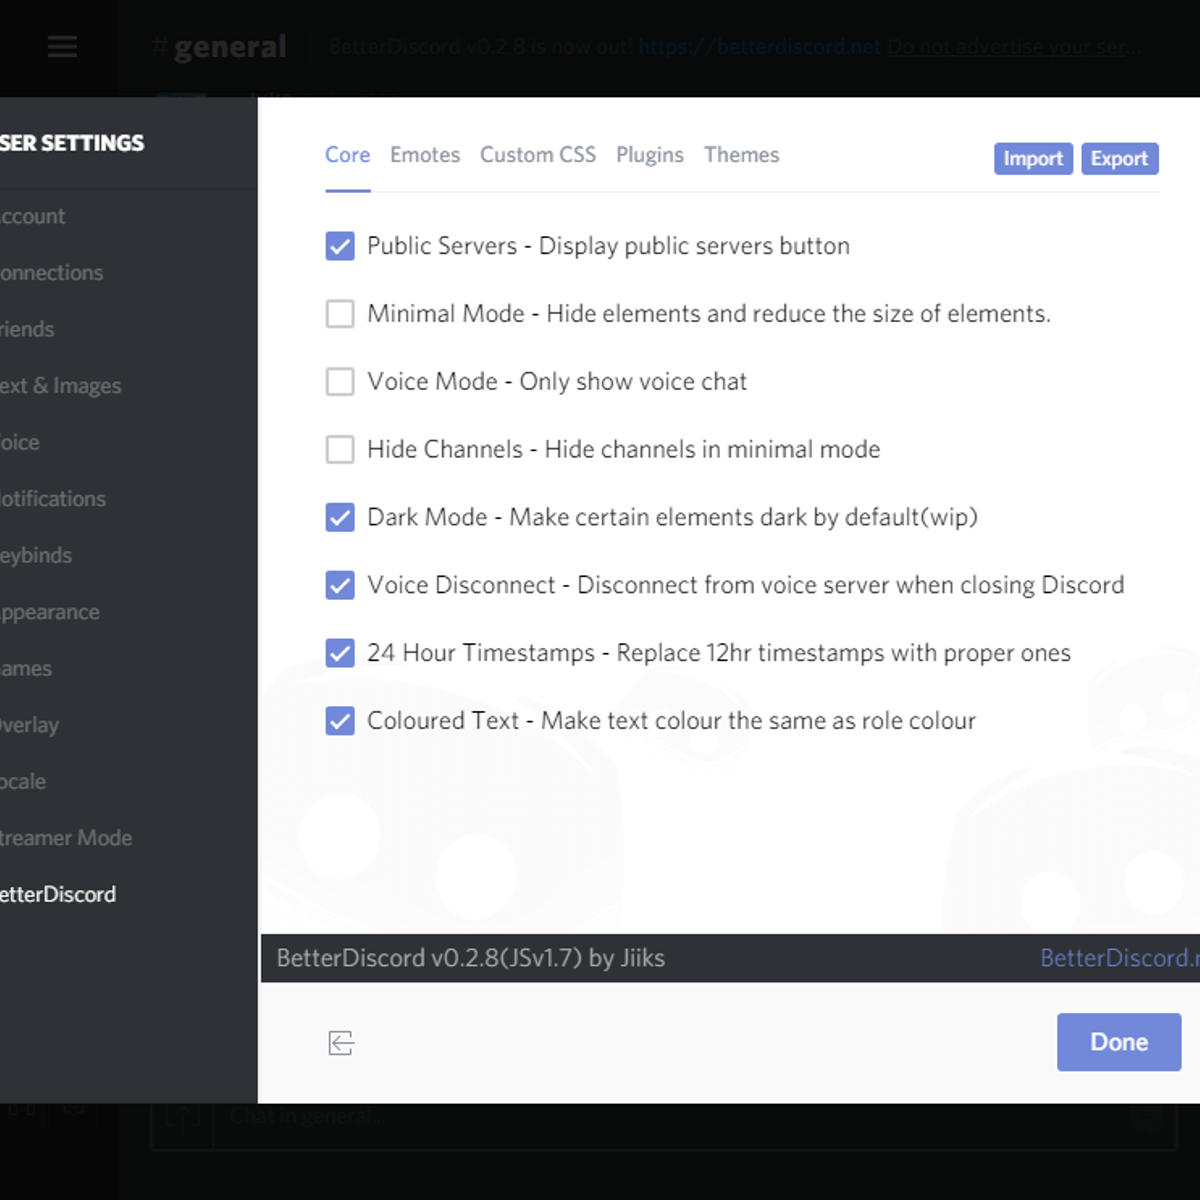Open Appearance settings in the sidebar
The image size is (1200, 1200).
pos(50,612)
